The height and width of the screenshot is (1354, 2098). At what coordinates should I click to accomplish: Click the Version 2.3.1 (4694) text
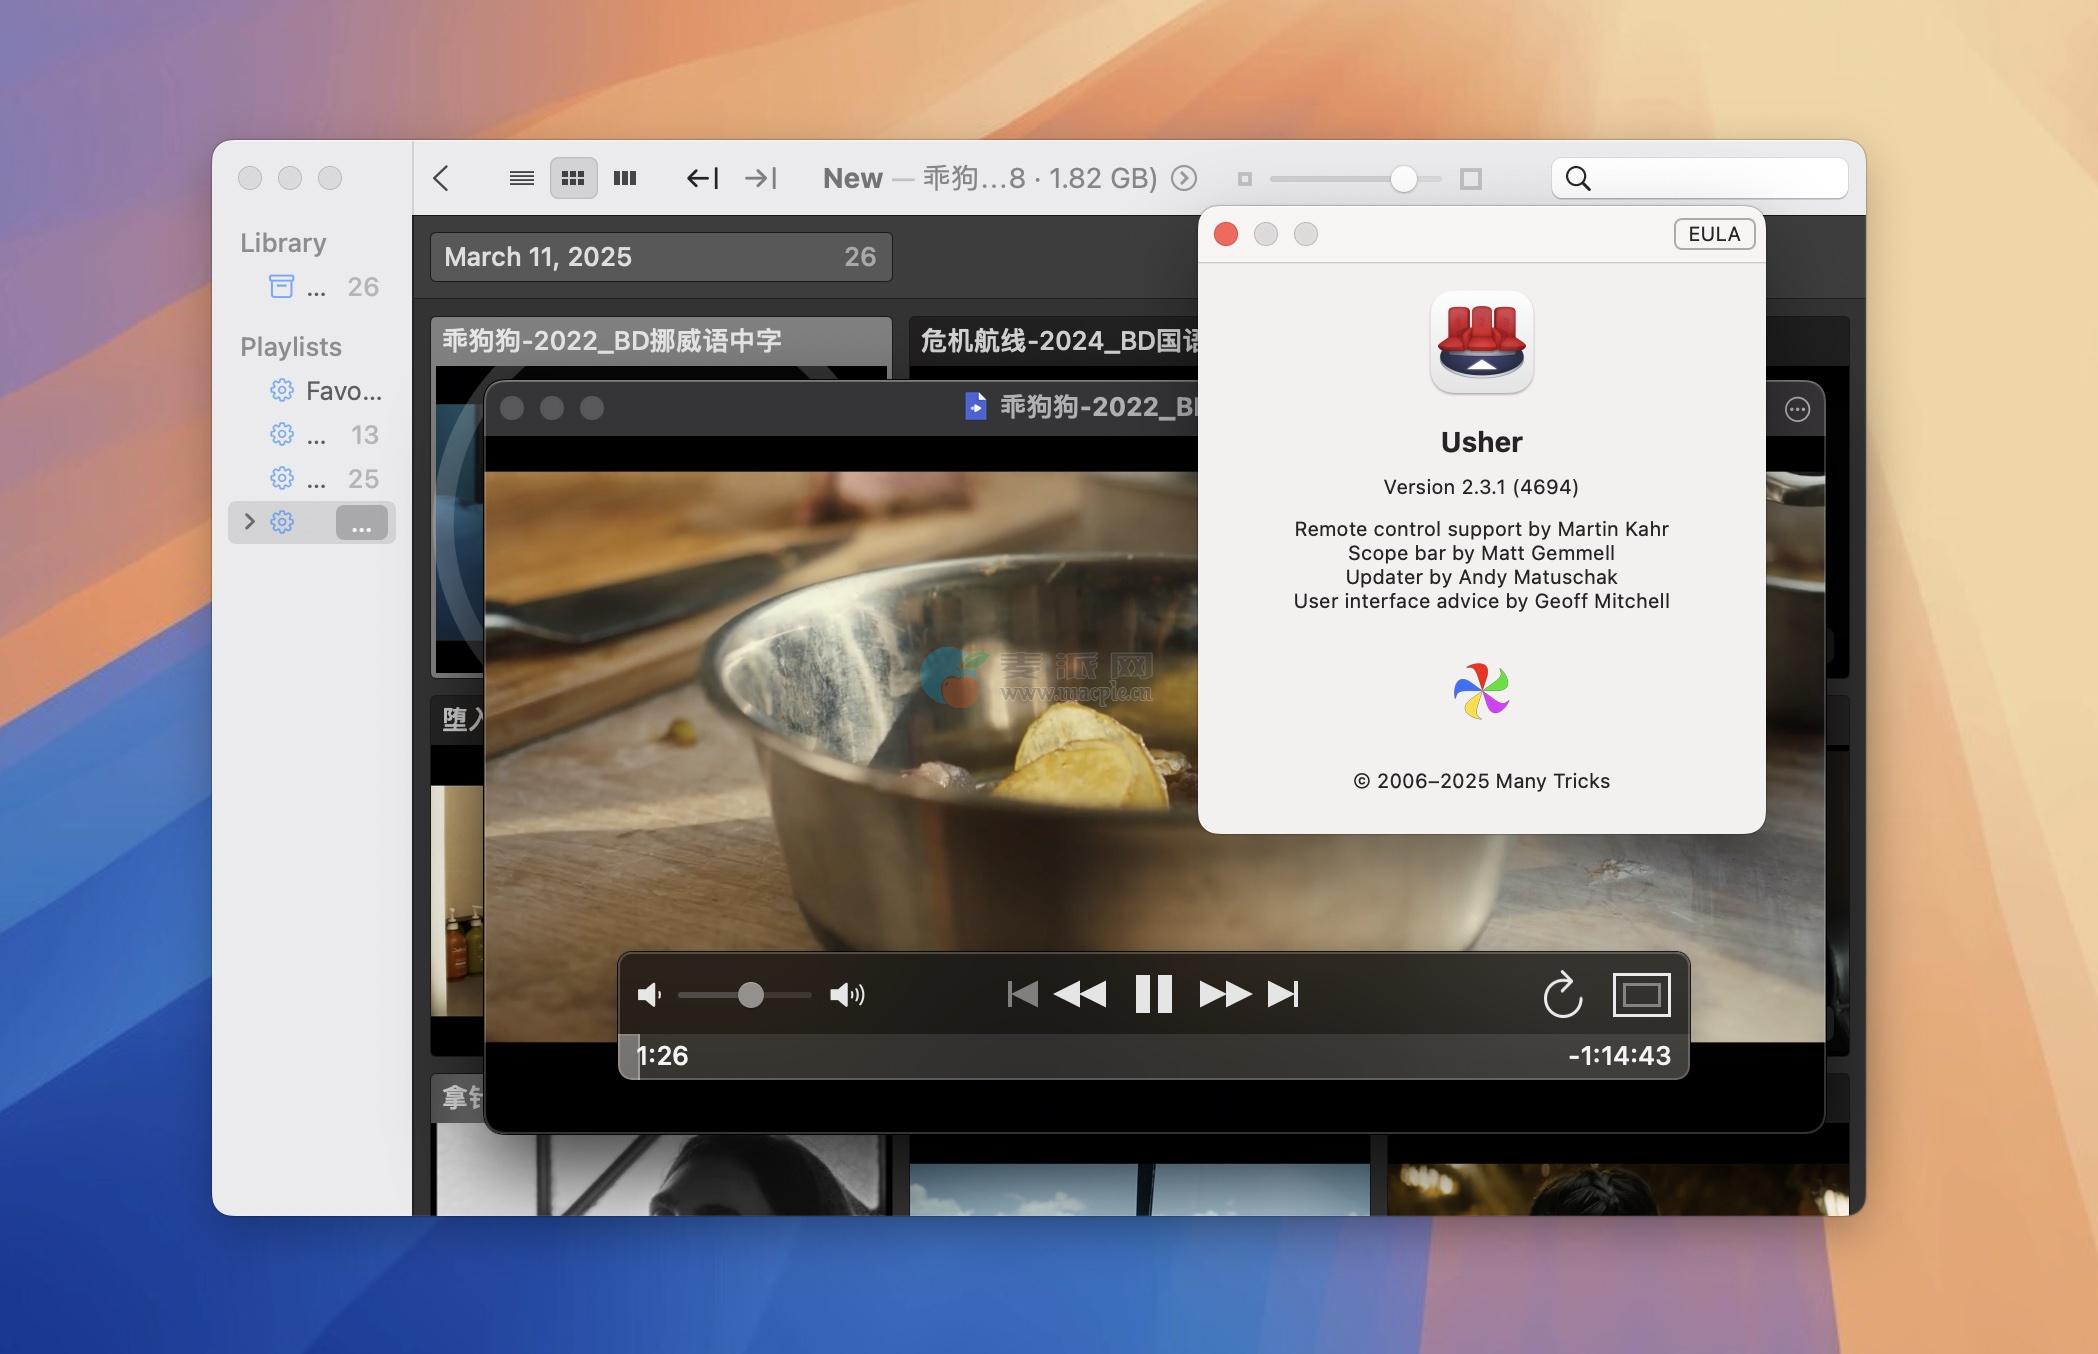point(1481,487)
